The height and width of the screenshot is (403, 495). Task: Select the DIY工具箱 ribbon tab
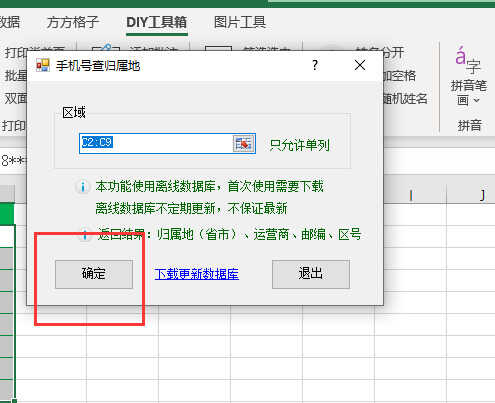[x=157, y=22]
